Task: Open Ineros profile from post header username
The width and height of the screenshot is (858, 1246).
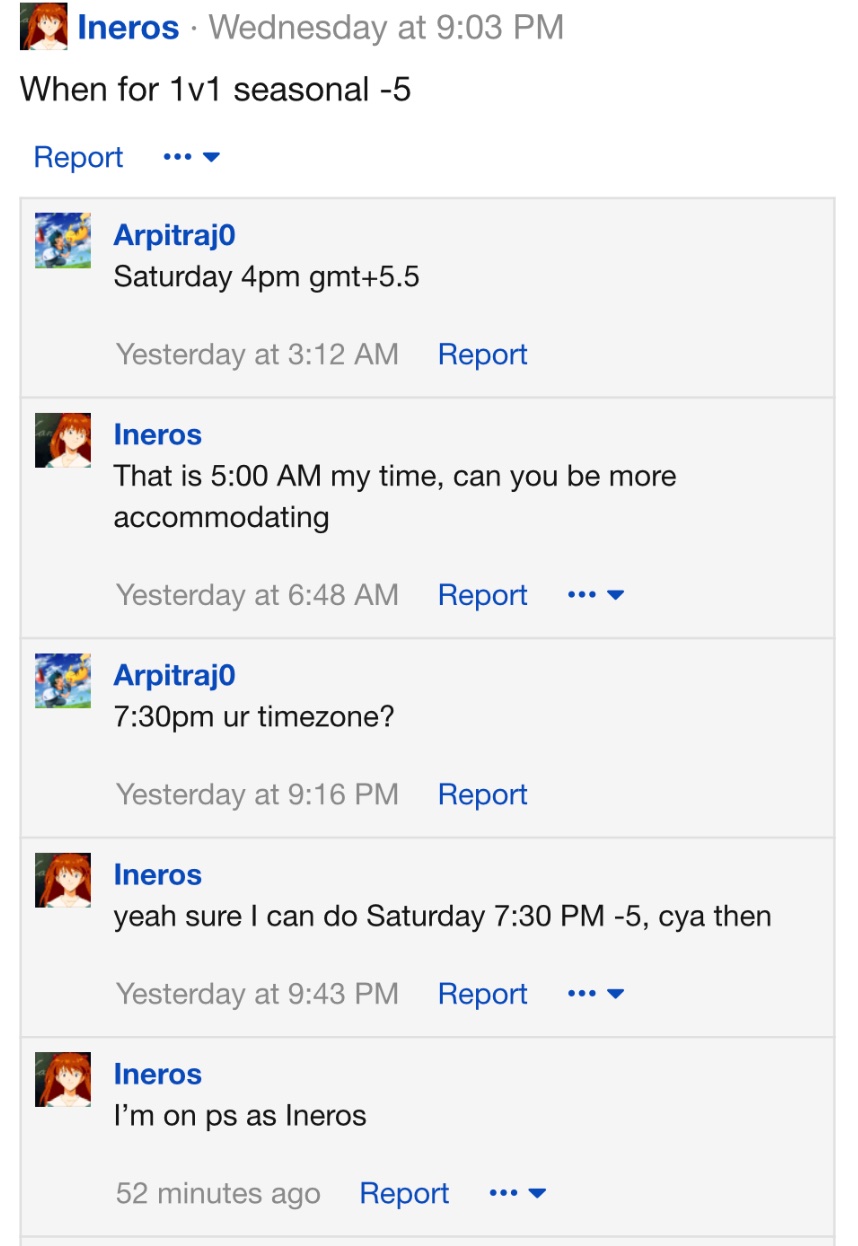Action: tap(129, 27)
